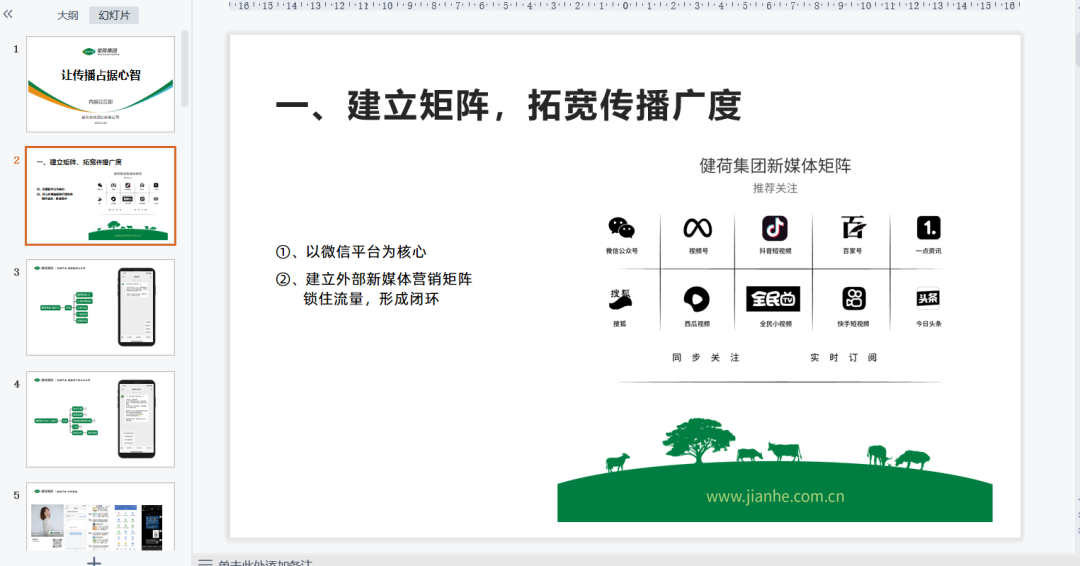
Task: Select slide 5 thumbnail with portrait photo
Action: 101,516
